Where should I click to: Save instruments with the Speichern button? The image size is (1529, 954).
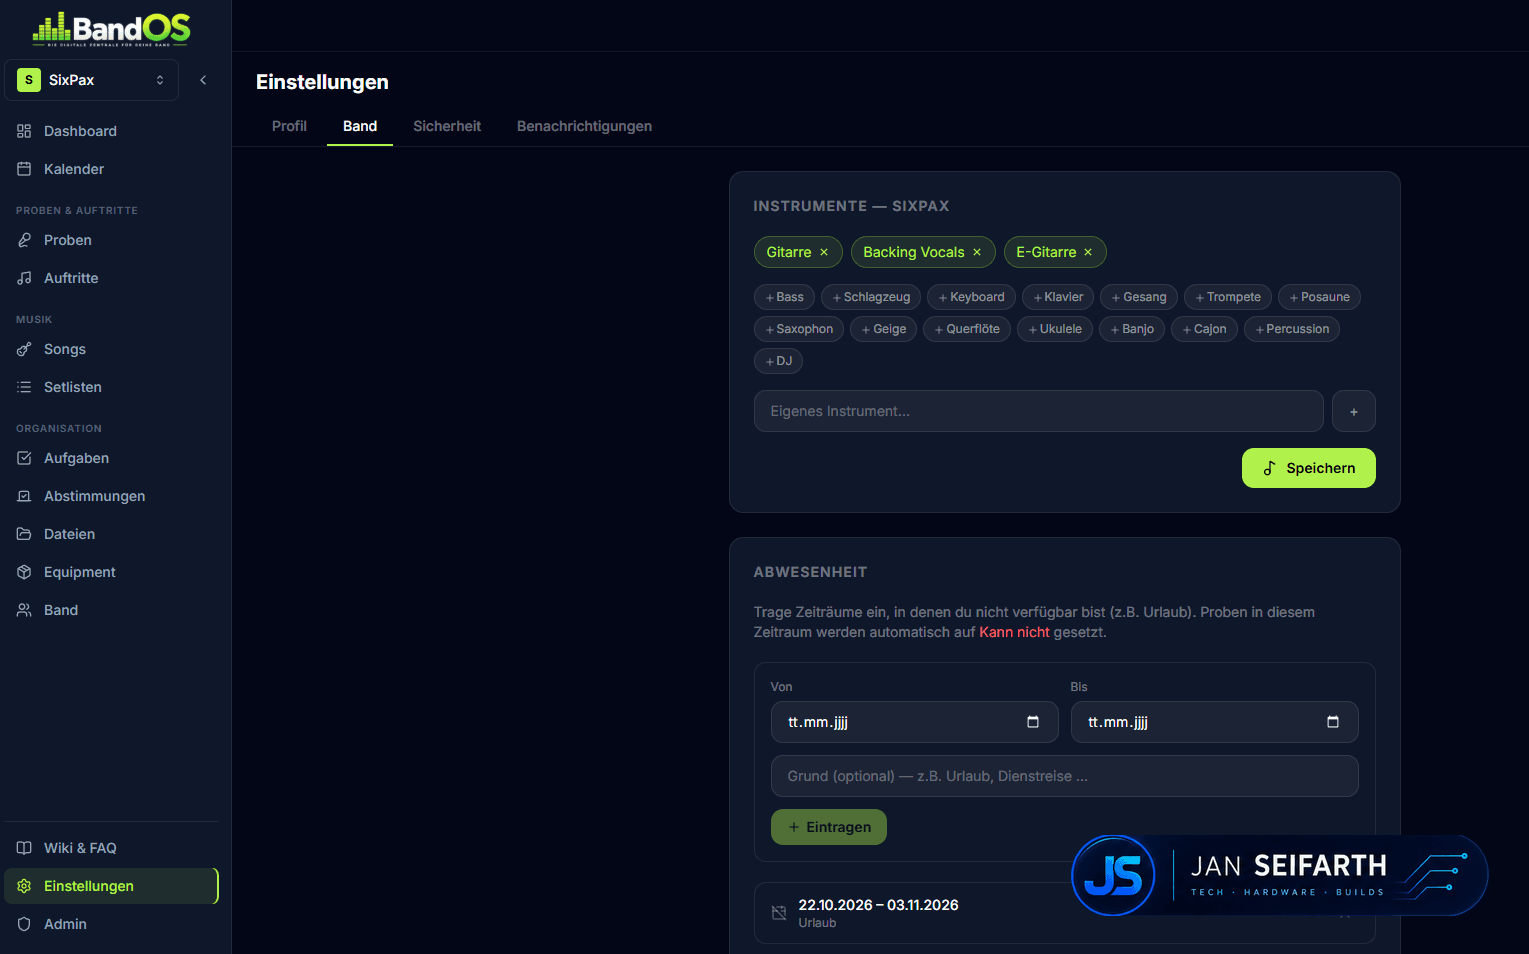(x=1308, y=468)
